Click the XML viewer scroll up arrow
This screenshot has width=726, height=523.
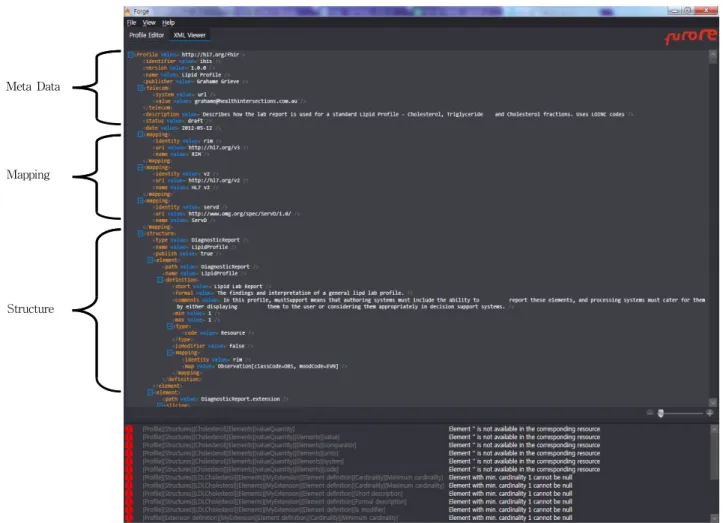pos(713,54)
